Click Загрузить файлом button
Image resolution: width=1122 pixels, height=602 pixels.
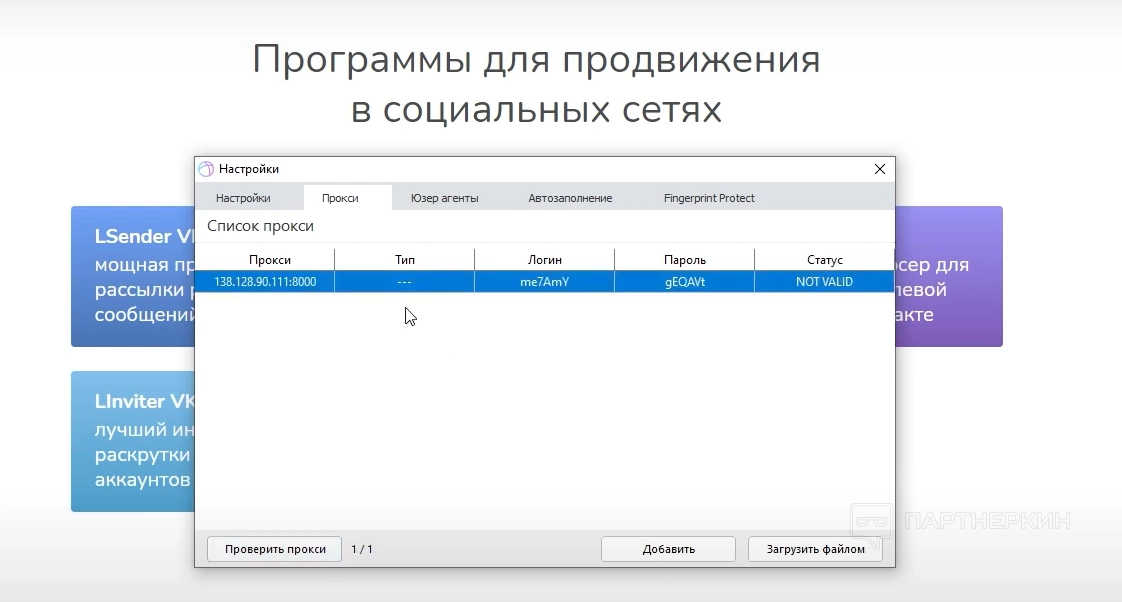815,549
